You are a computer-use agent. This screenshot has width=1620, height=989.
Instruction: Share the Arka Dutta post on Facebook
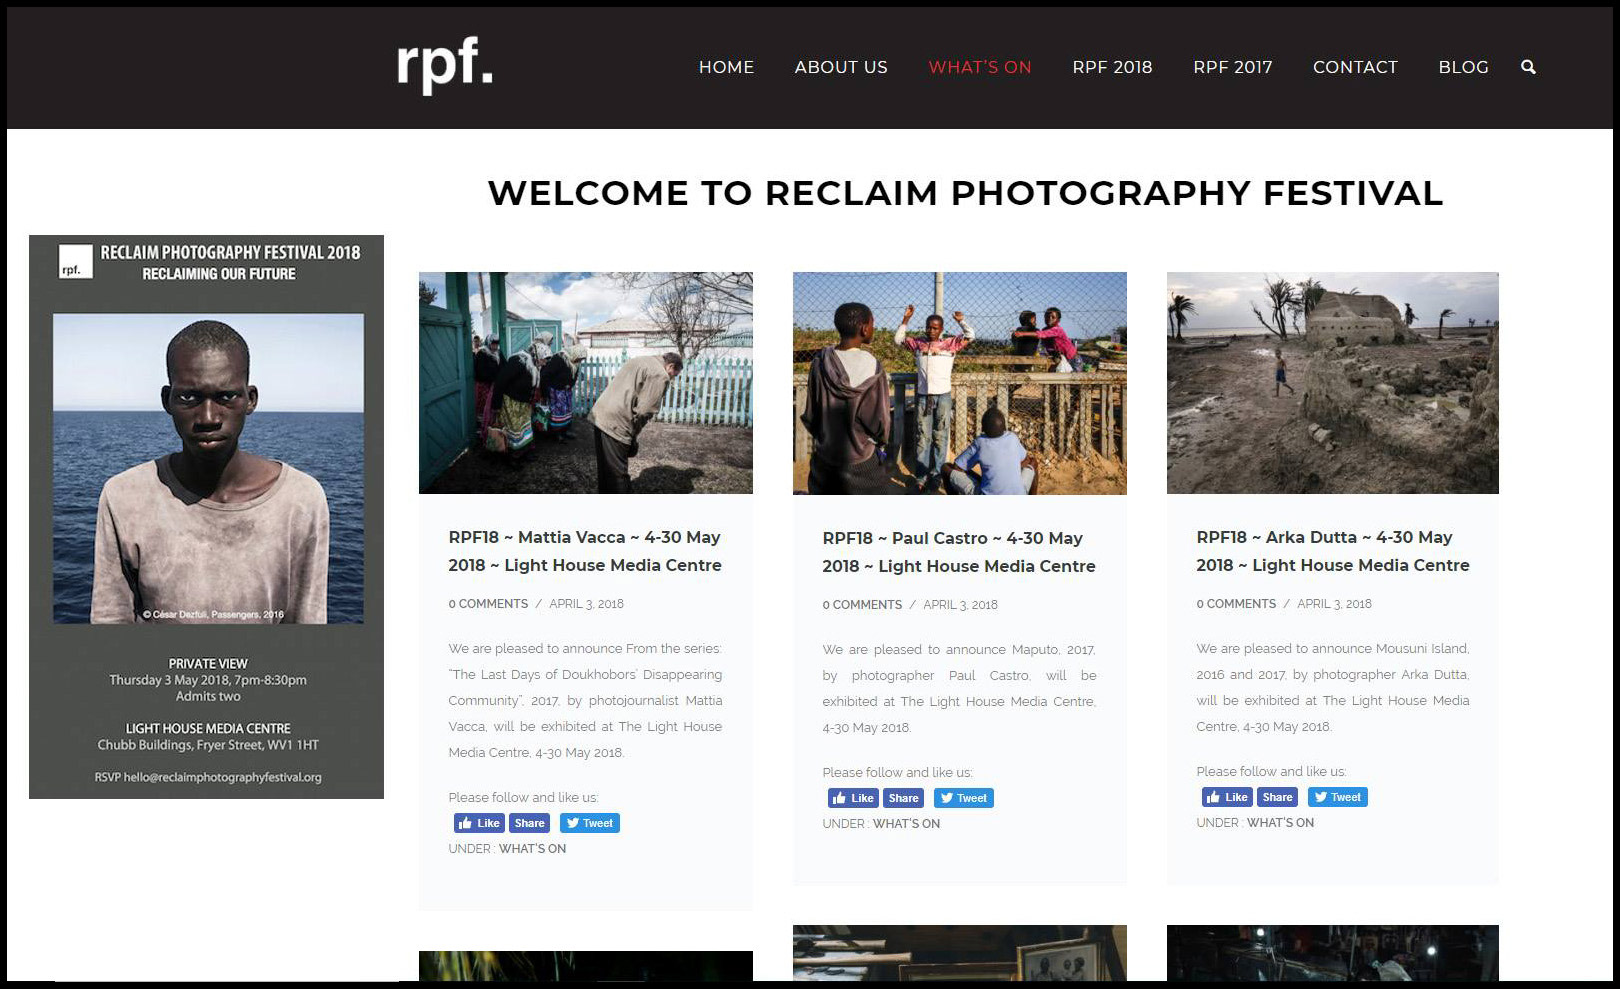(1277, 797)
